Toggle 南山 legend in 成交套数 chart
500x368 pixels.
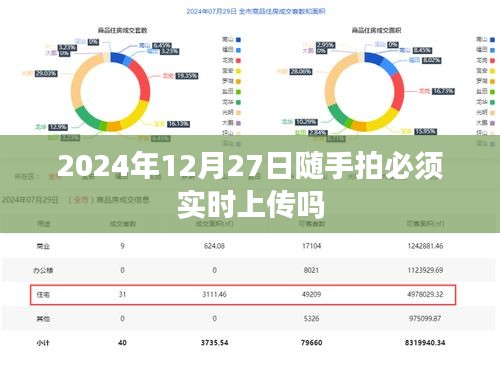pos(231,39)
